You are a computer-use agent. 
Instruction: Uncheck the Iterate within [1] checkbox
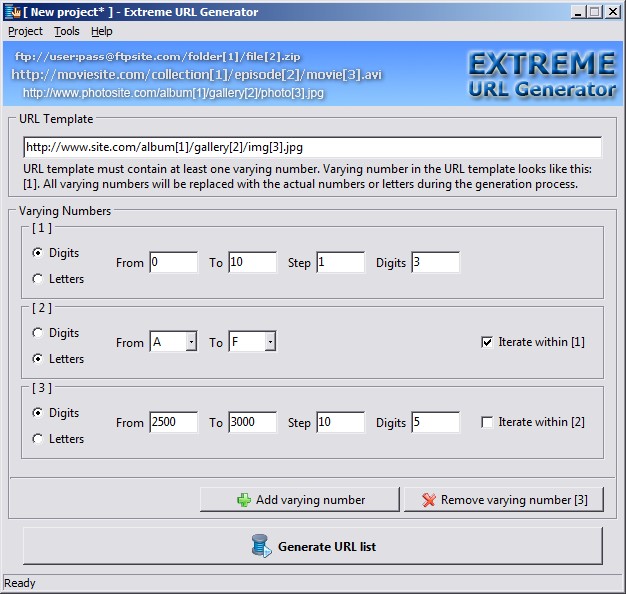(488, 342)
